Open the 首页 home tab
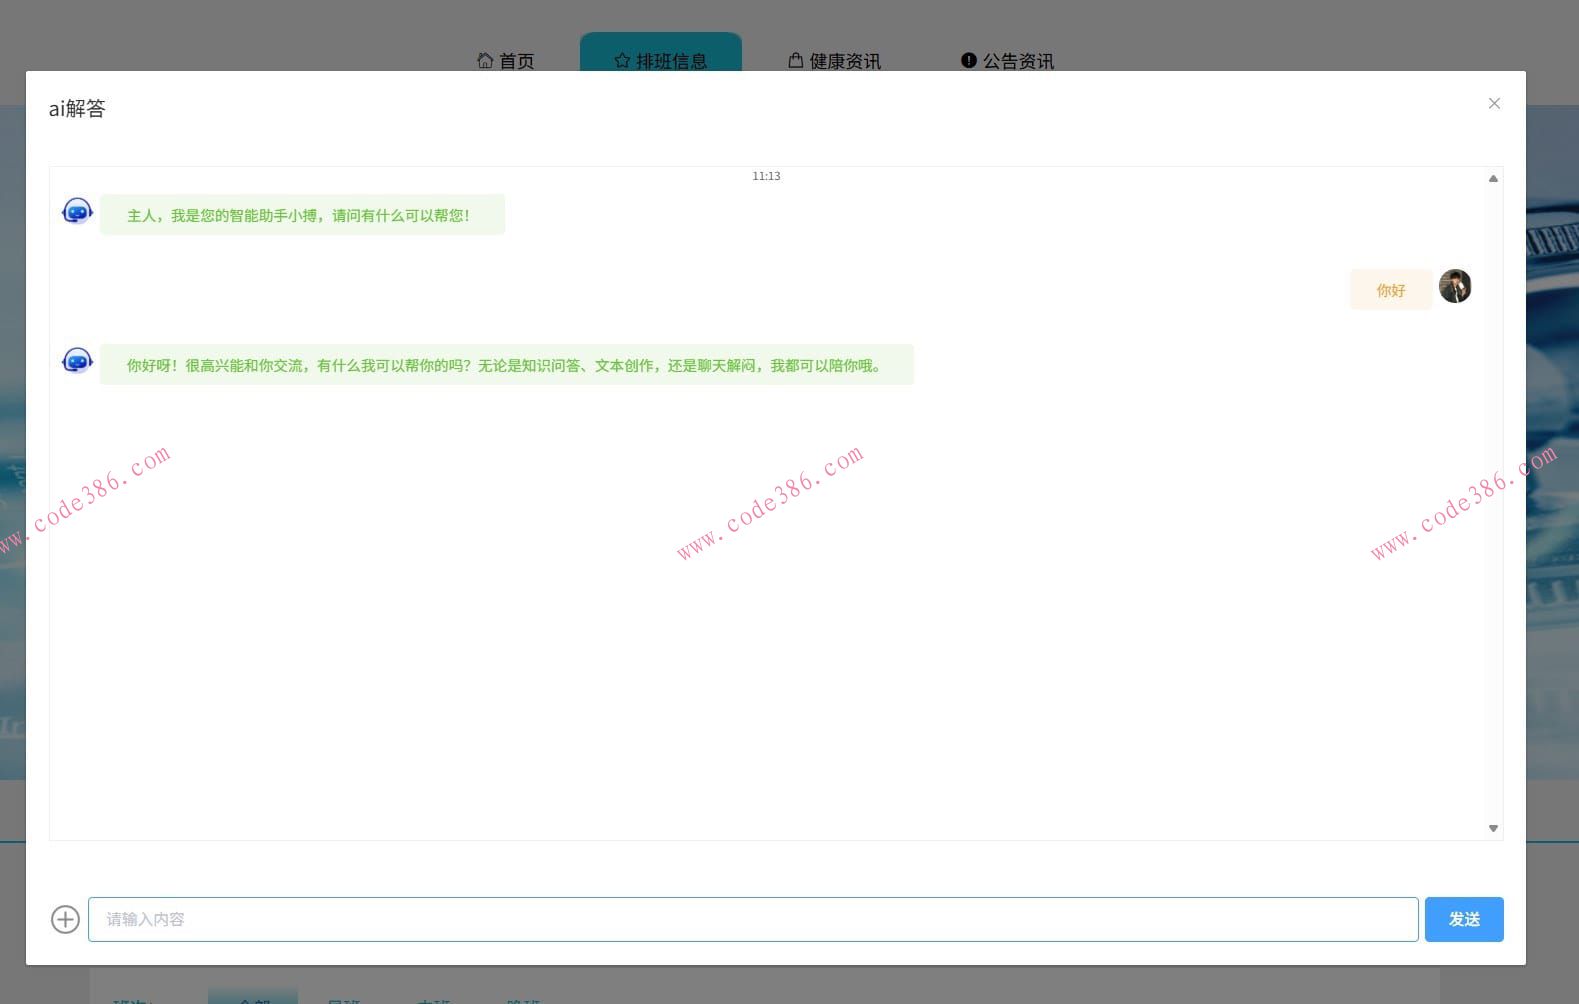Viewport: 1579px width, 1004px height. [x=506, y=61]
